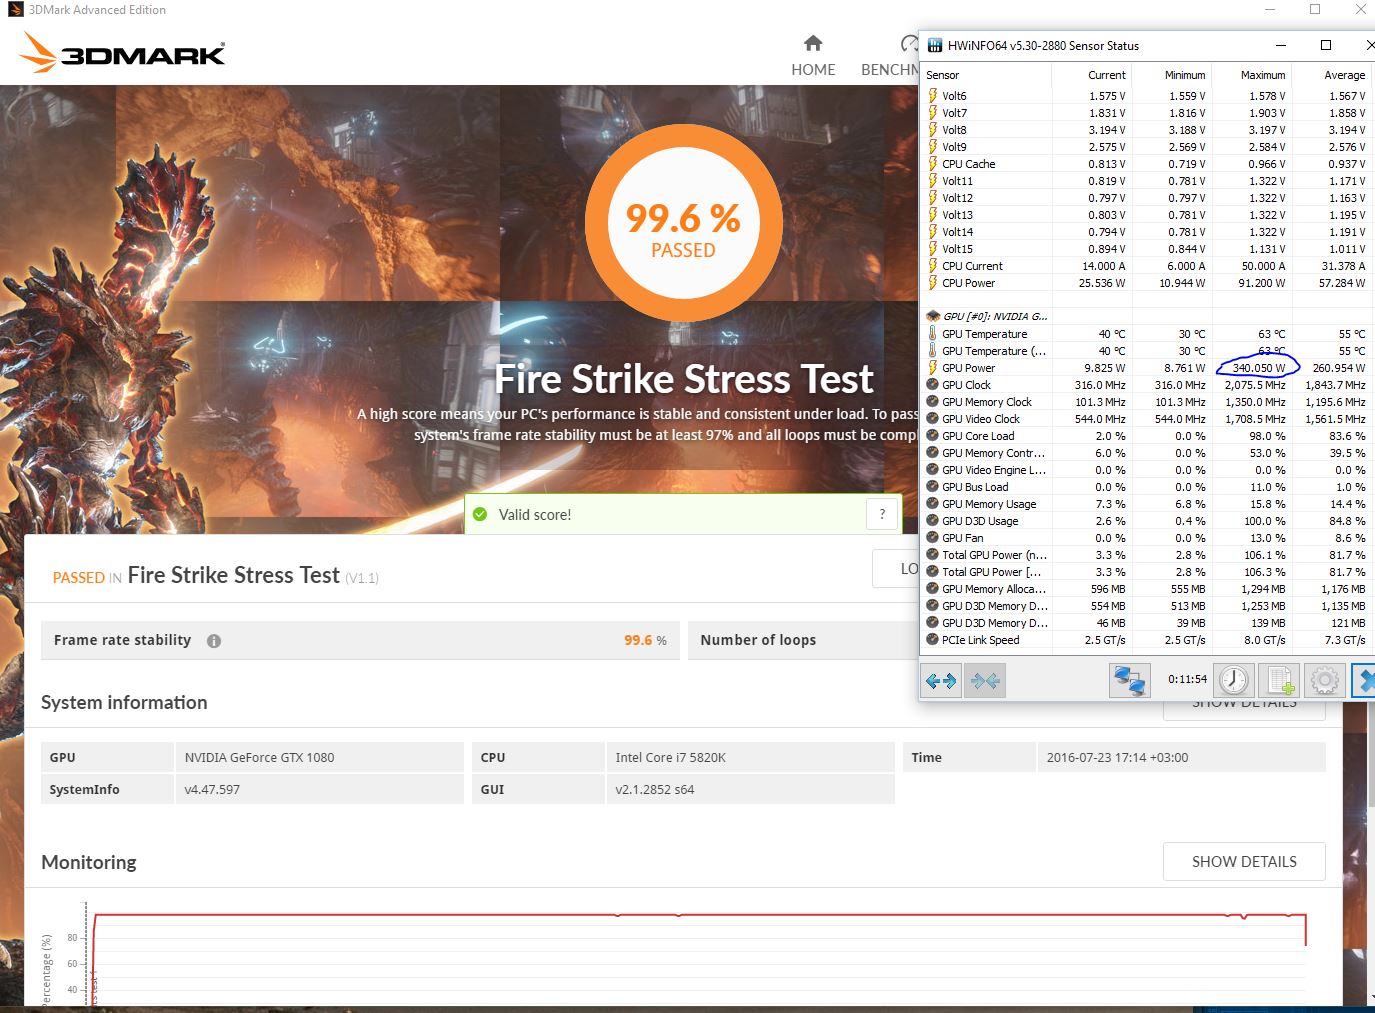Click the 3DMark logo
Viewport: 1375px width, 1013px height.
tap(123, 53)
